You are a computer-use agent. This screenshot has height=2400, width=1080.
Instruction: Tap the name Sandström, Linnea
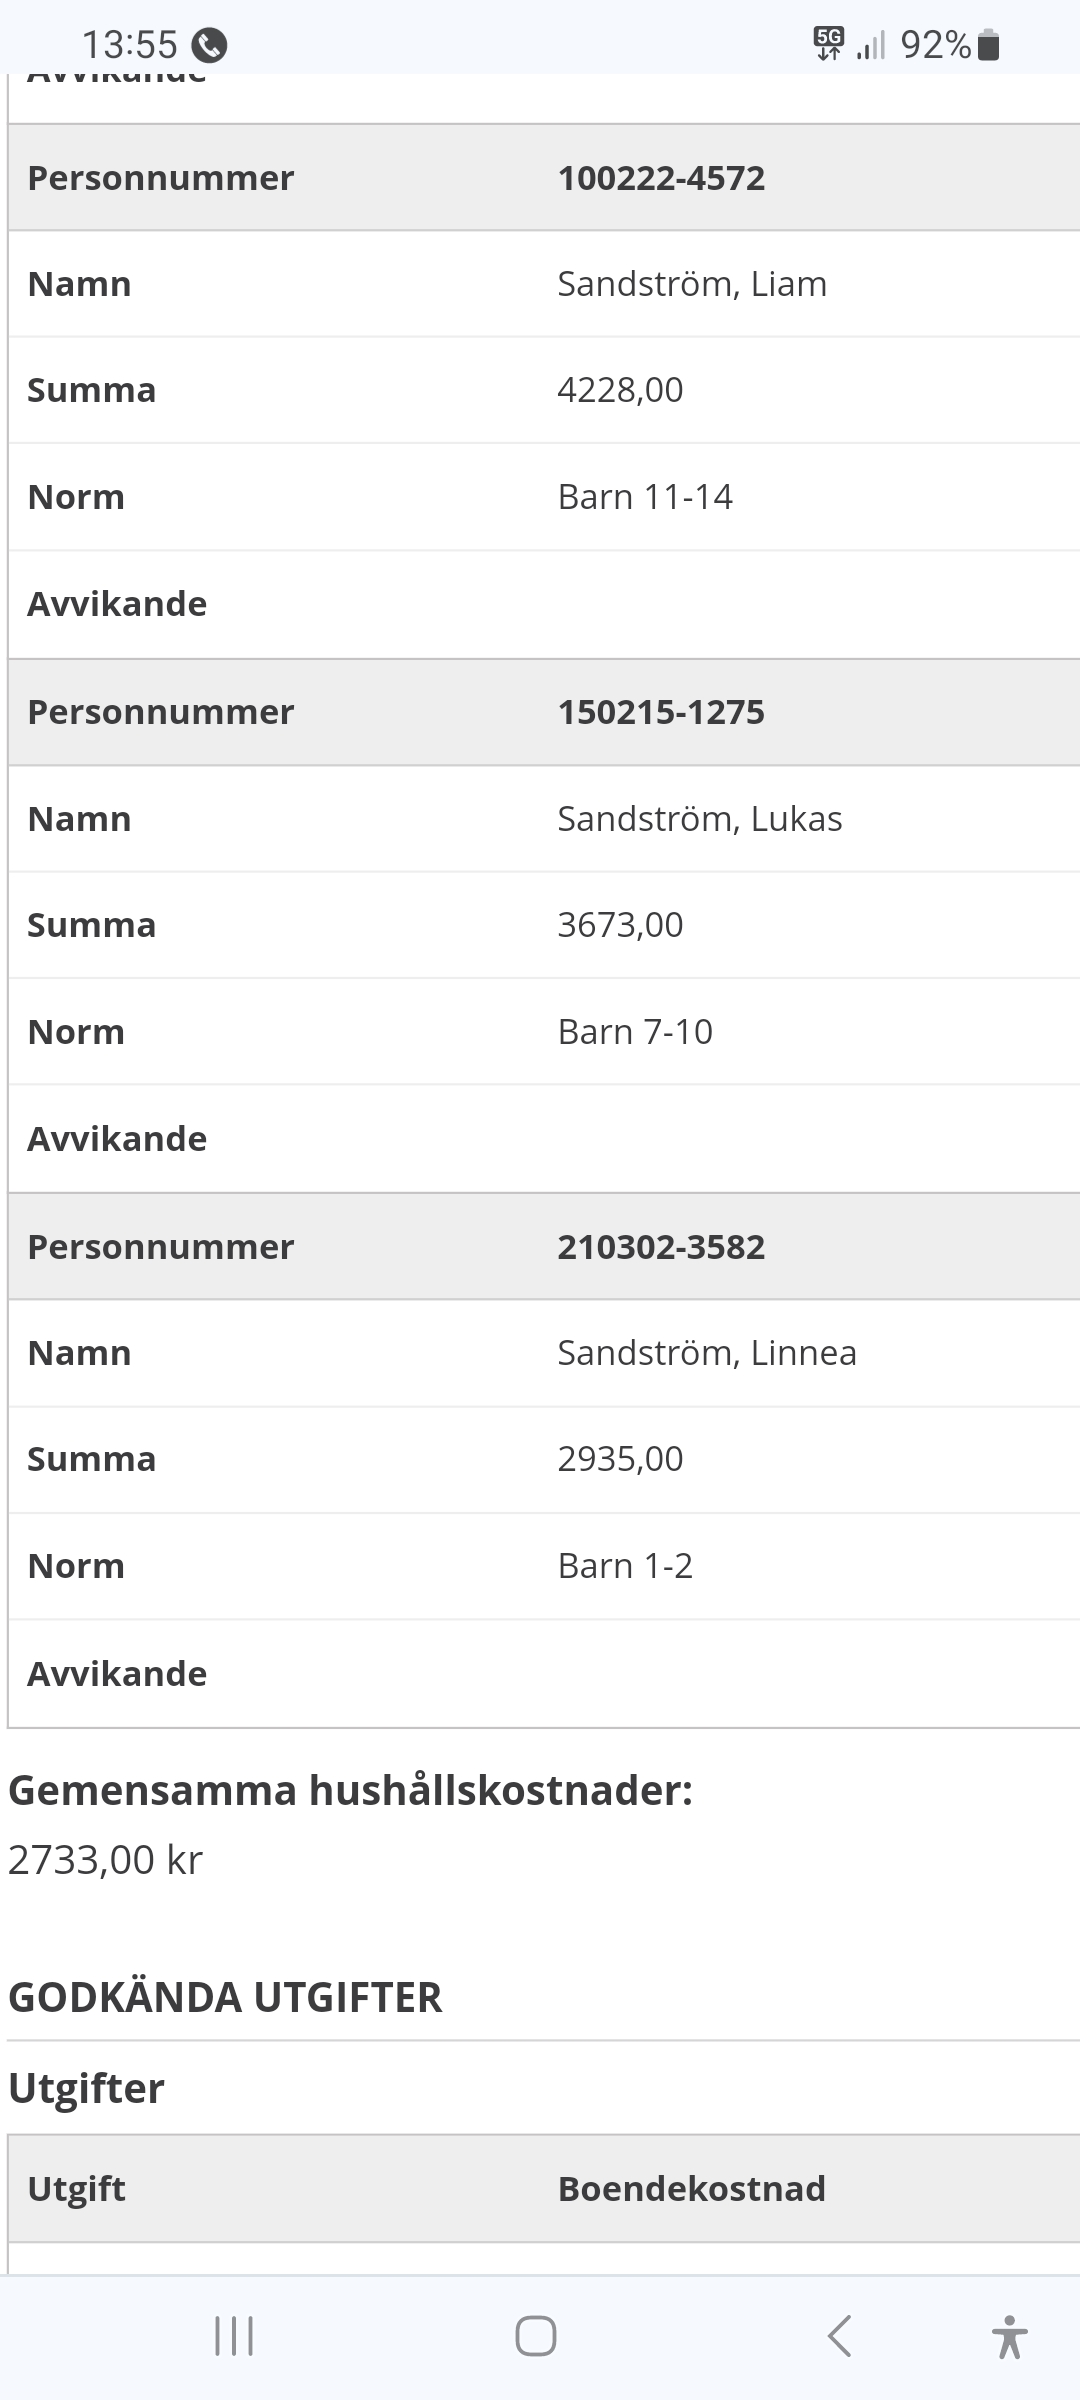pos(707,1353)
